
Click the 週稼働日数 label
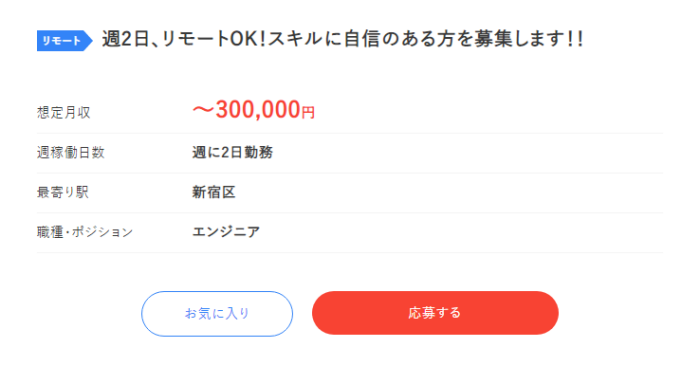click(71, 153)
